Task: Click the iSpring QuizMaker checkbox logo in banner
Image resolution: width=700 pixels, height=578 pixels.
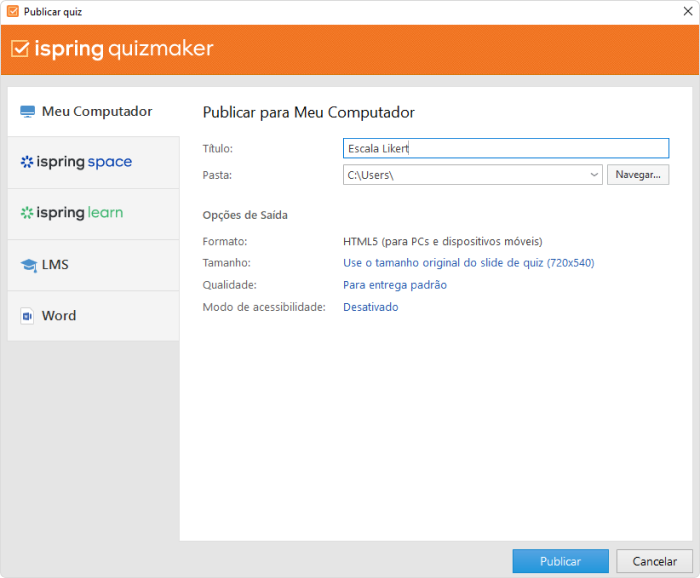Action: click(20, 49)
